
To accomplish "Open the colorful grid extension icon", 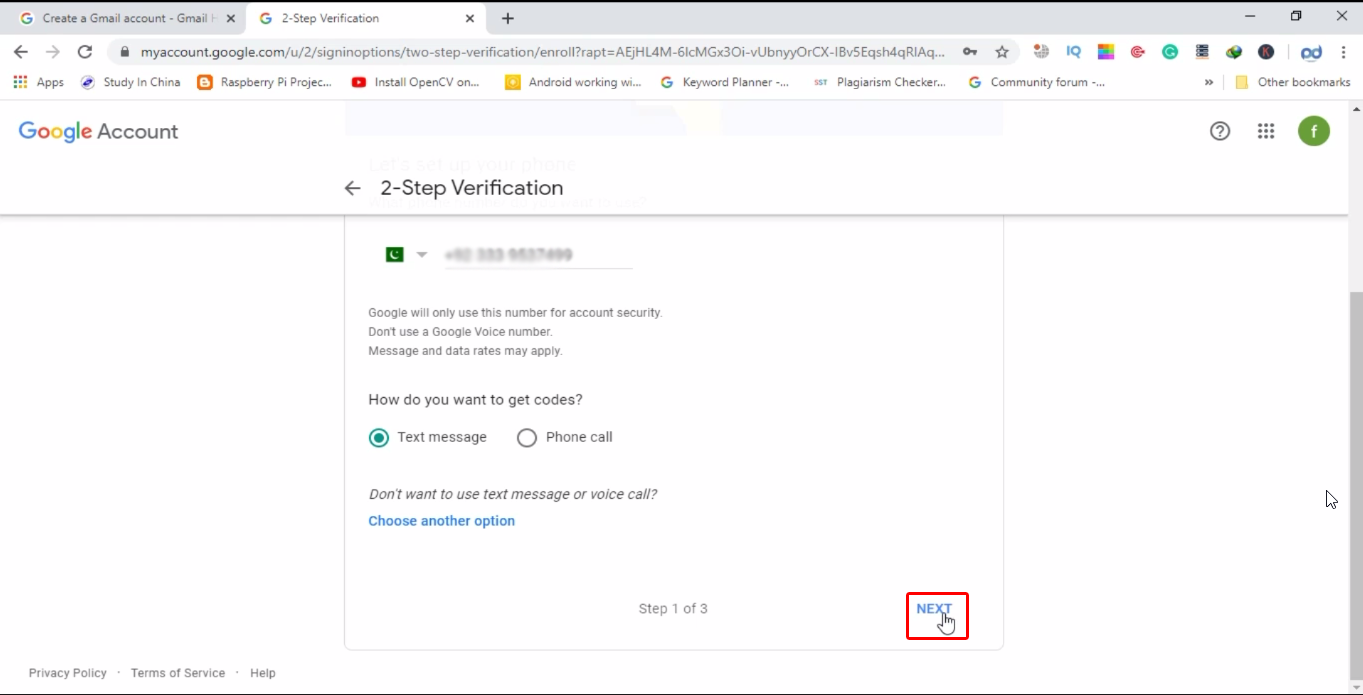I will [1106, 52].
